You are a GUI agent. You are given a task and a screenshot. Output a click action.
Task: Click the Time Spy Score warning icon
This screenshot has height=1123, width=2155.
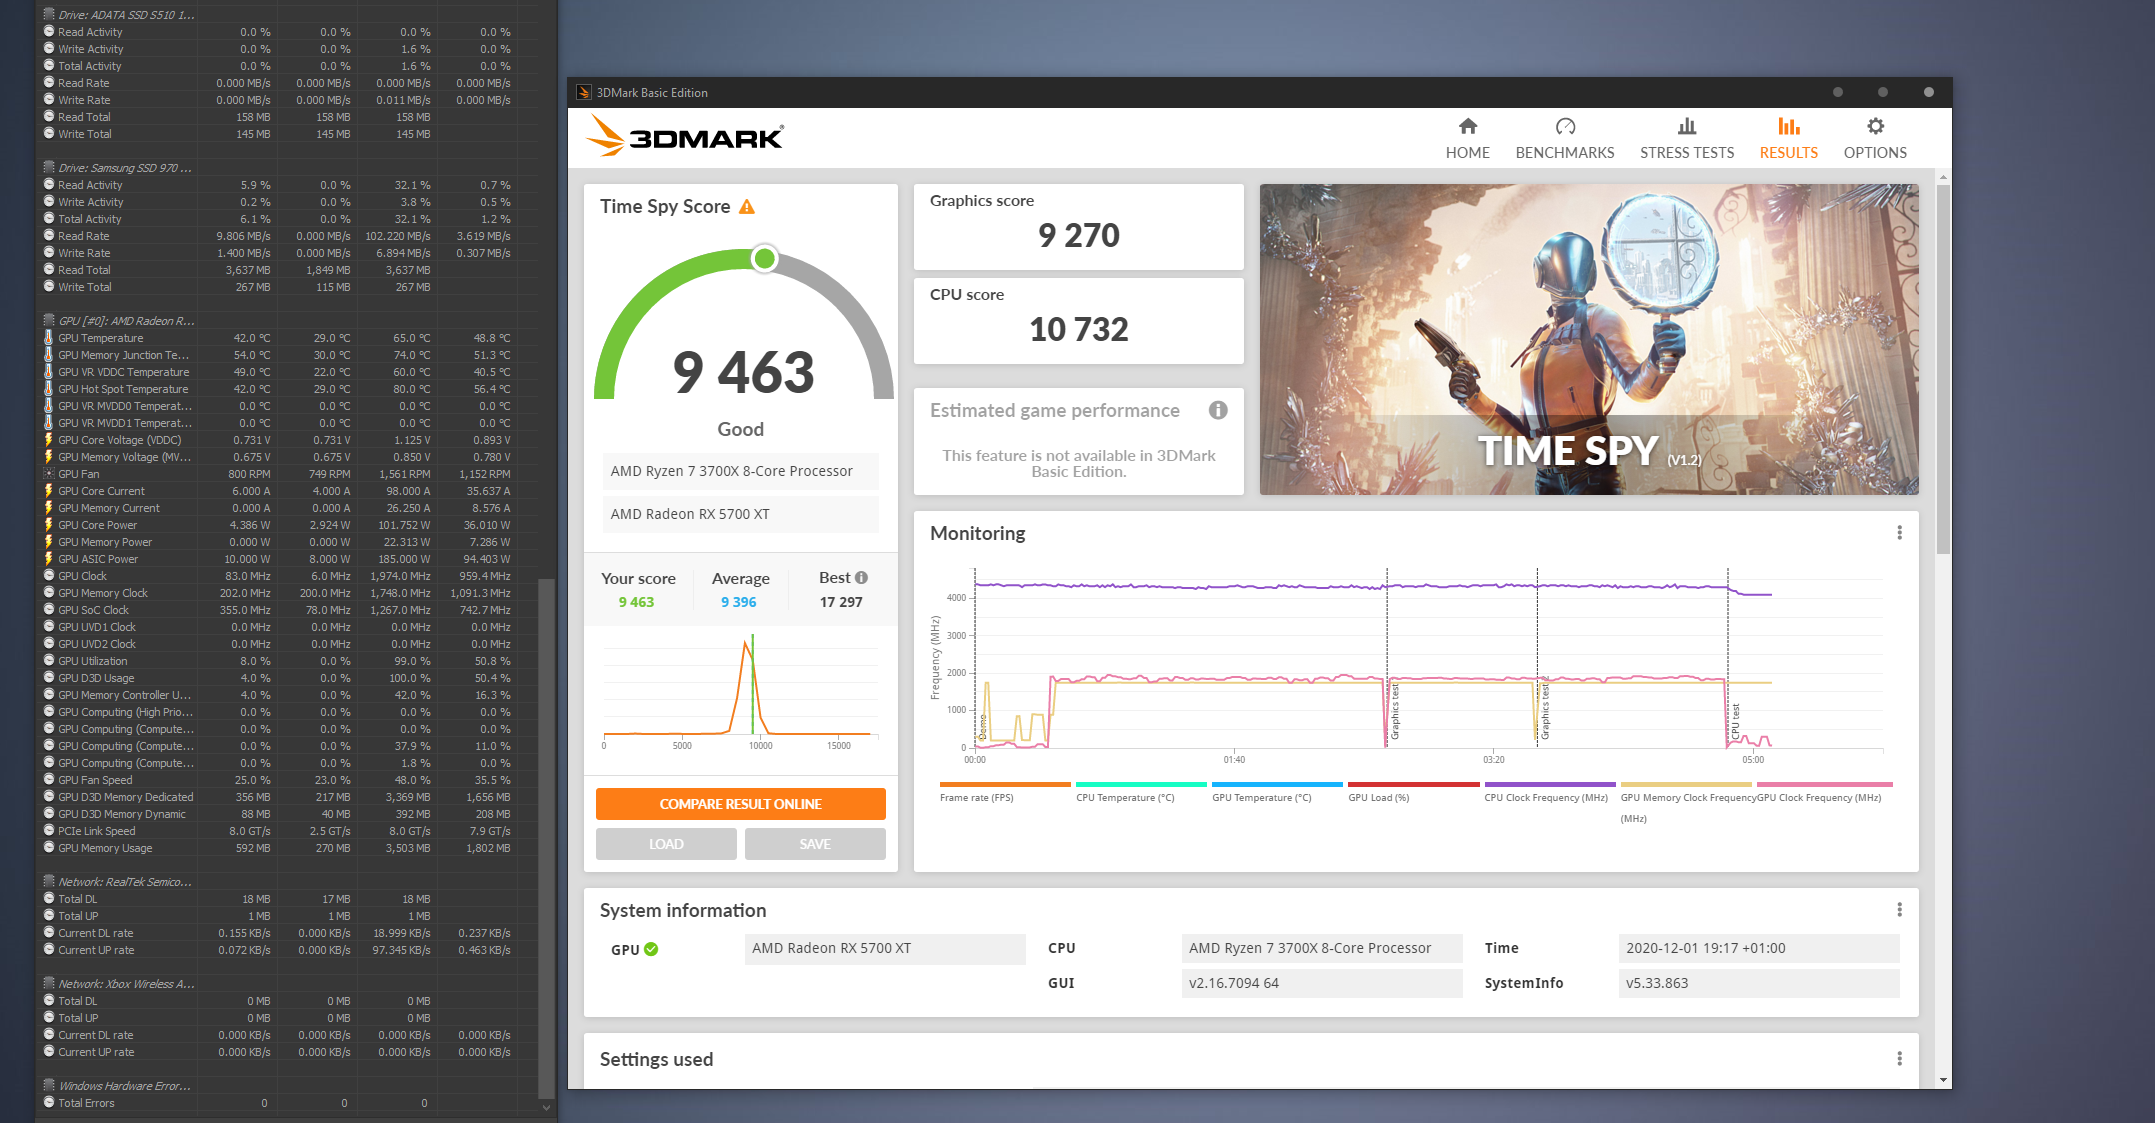[747, 207]
